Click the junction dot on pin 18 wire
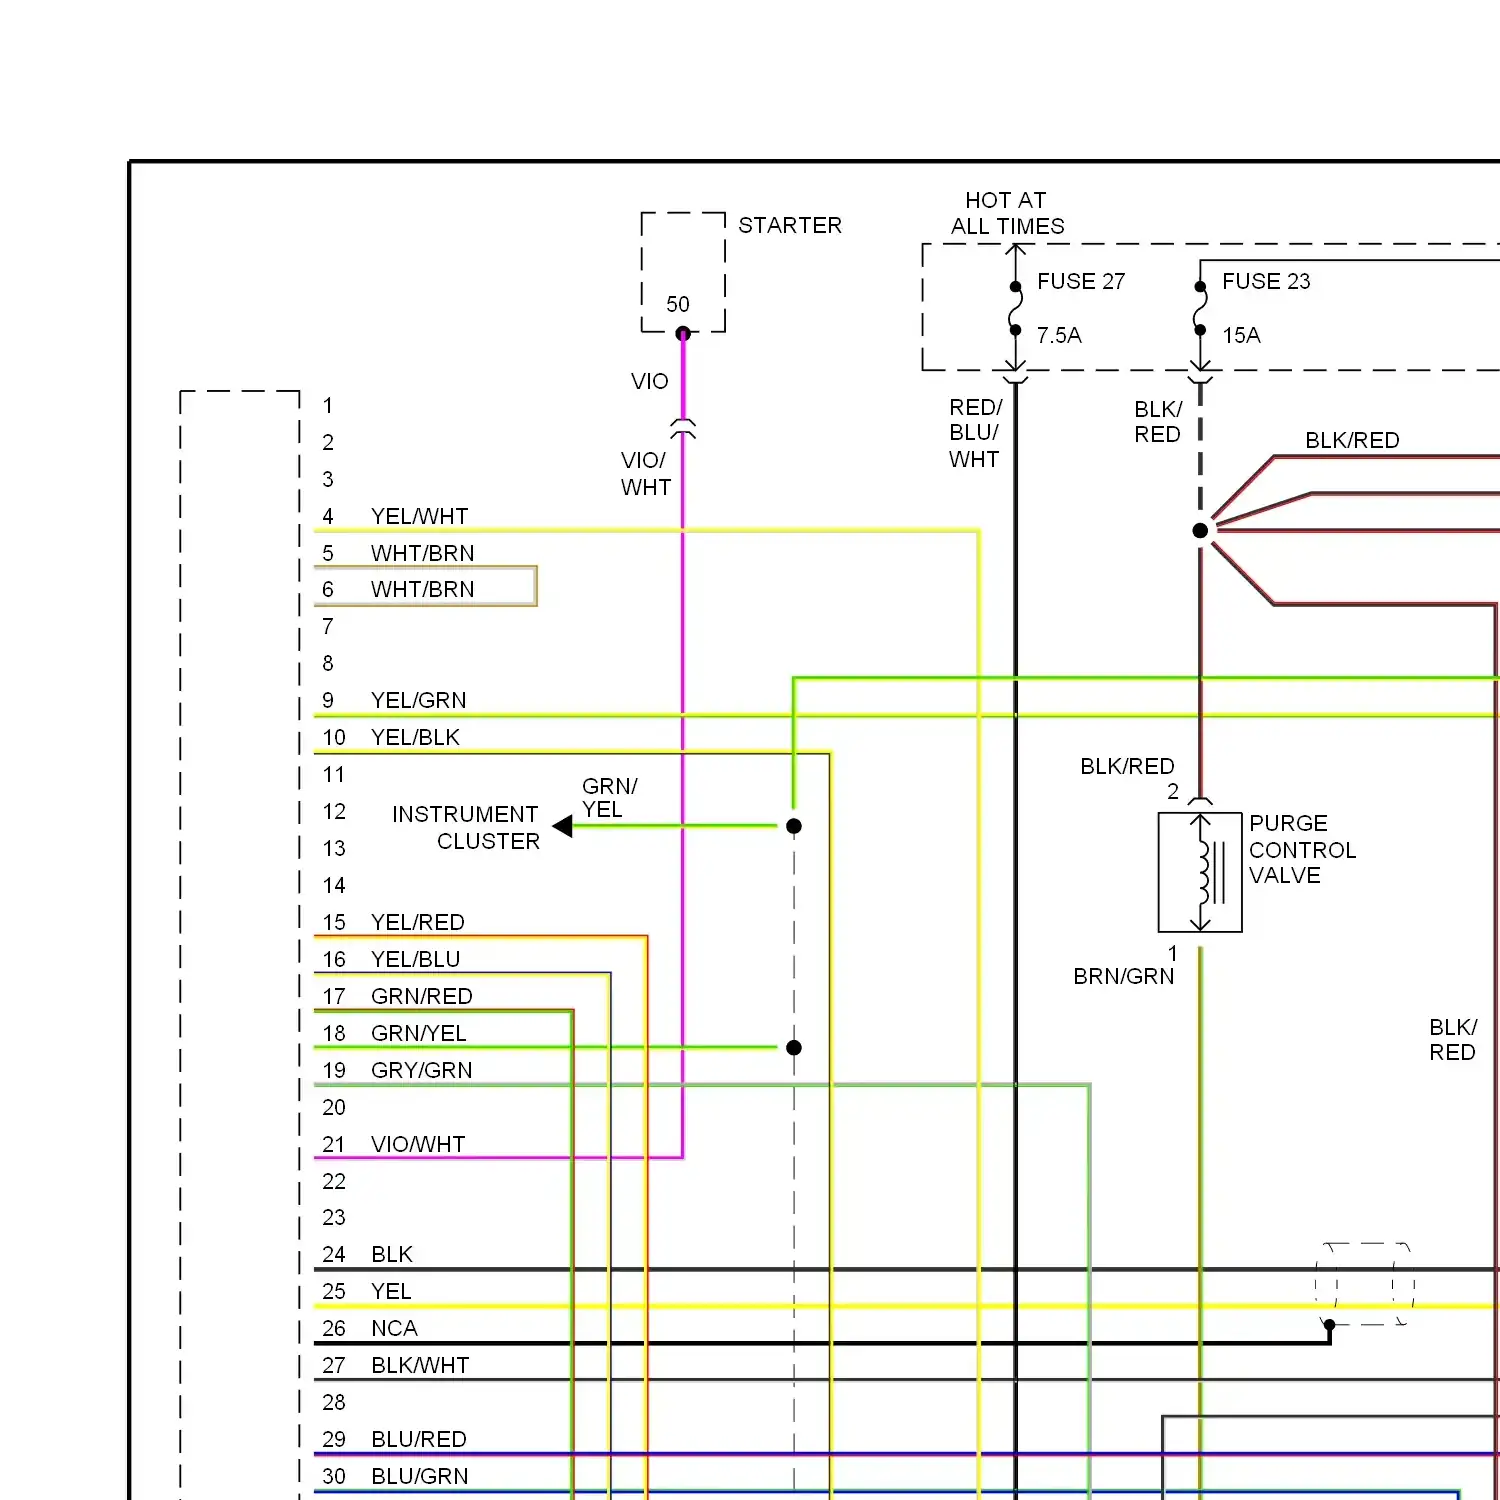This screenshot has height=1500, width=1500. point(794,1048)
